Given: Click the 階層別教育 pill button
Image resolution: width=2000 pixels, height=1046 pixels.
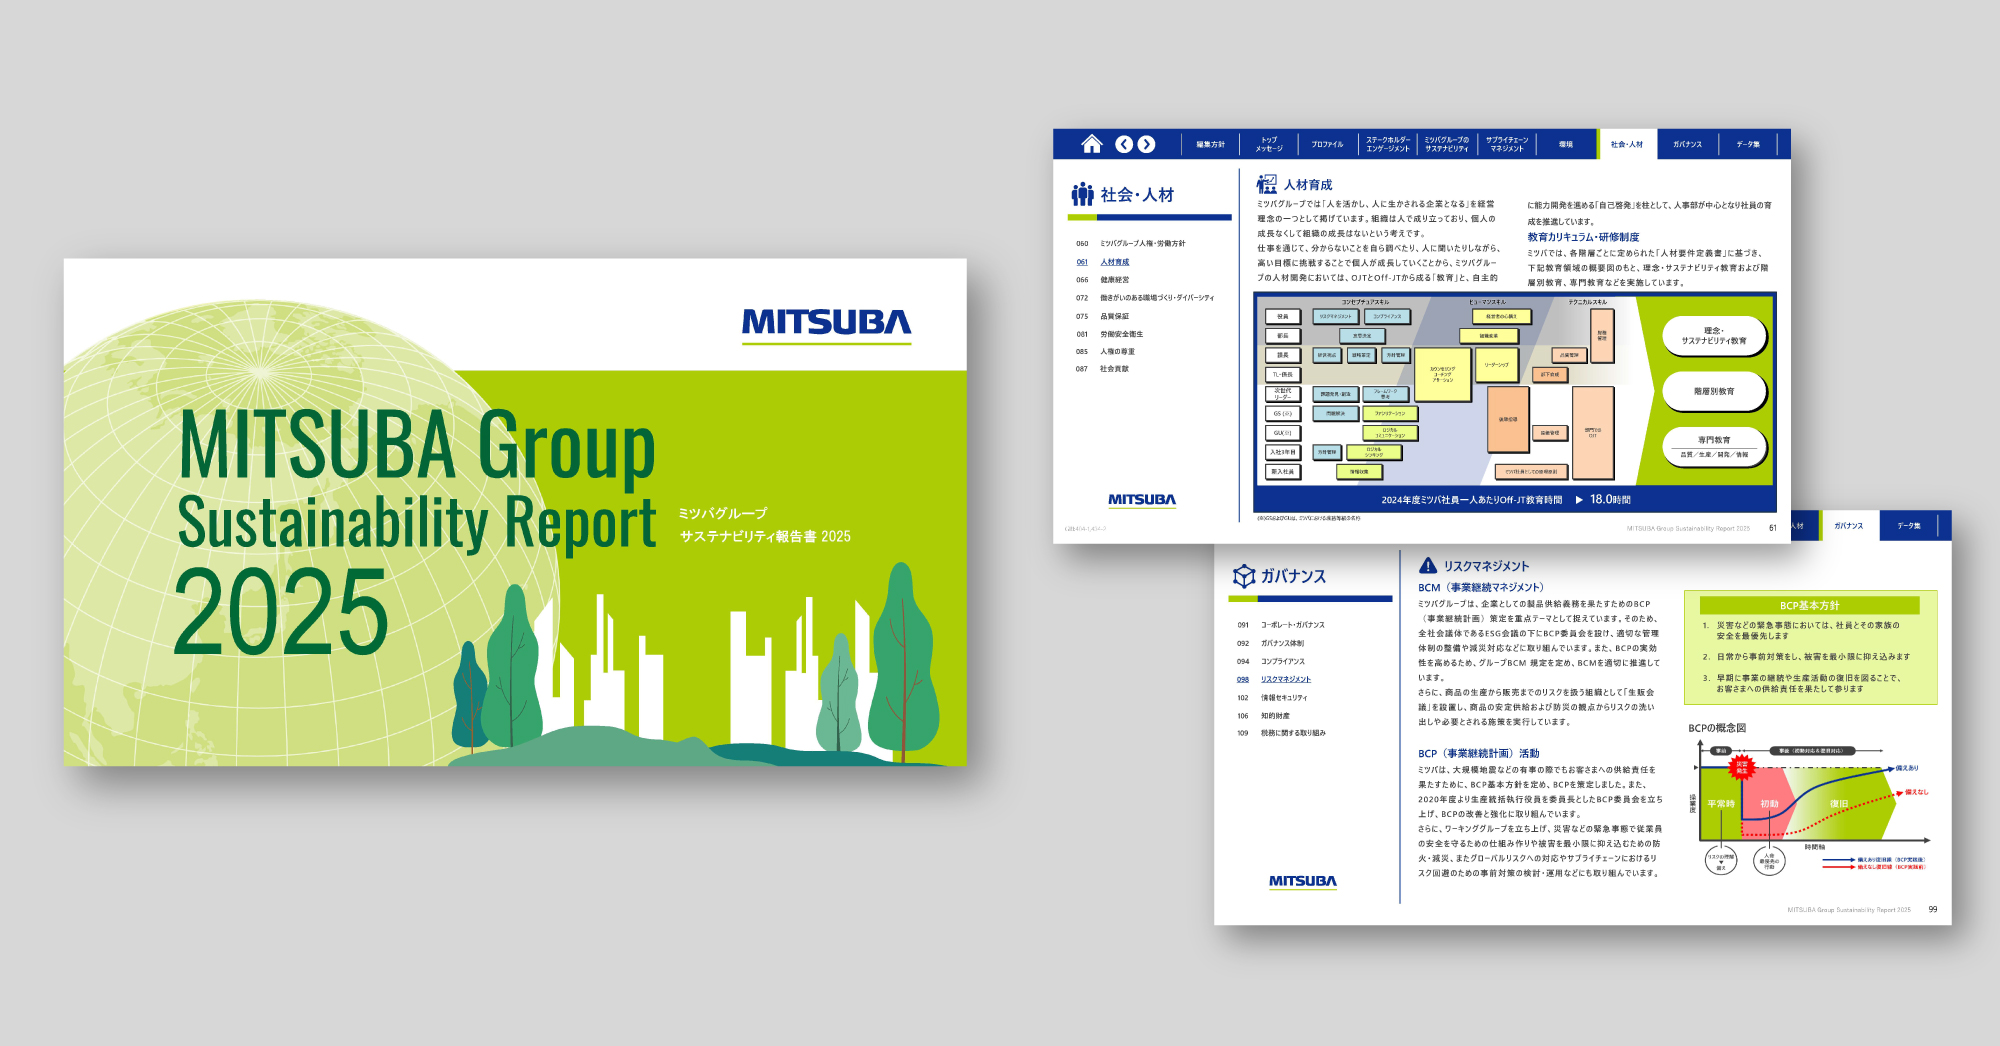Looking at the screenshot, I should (1714, 391).
